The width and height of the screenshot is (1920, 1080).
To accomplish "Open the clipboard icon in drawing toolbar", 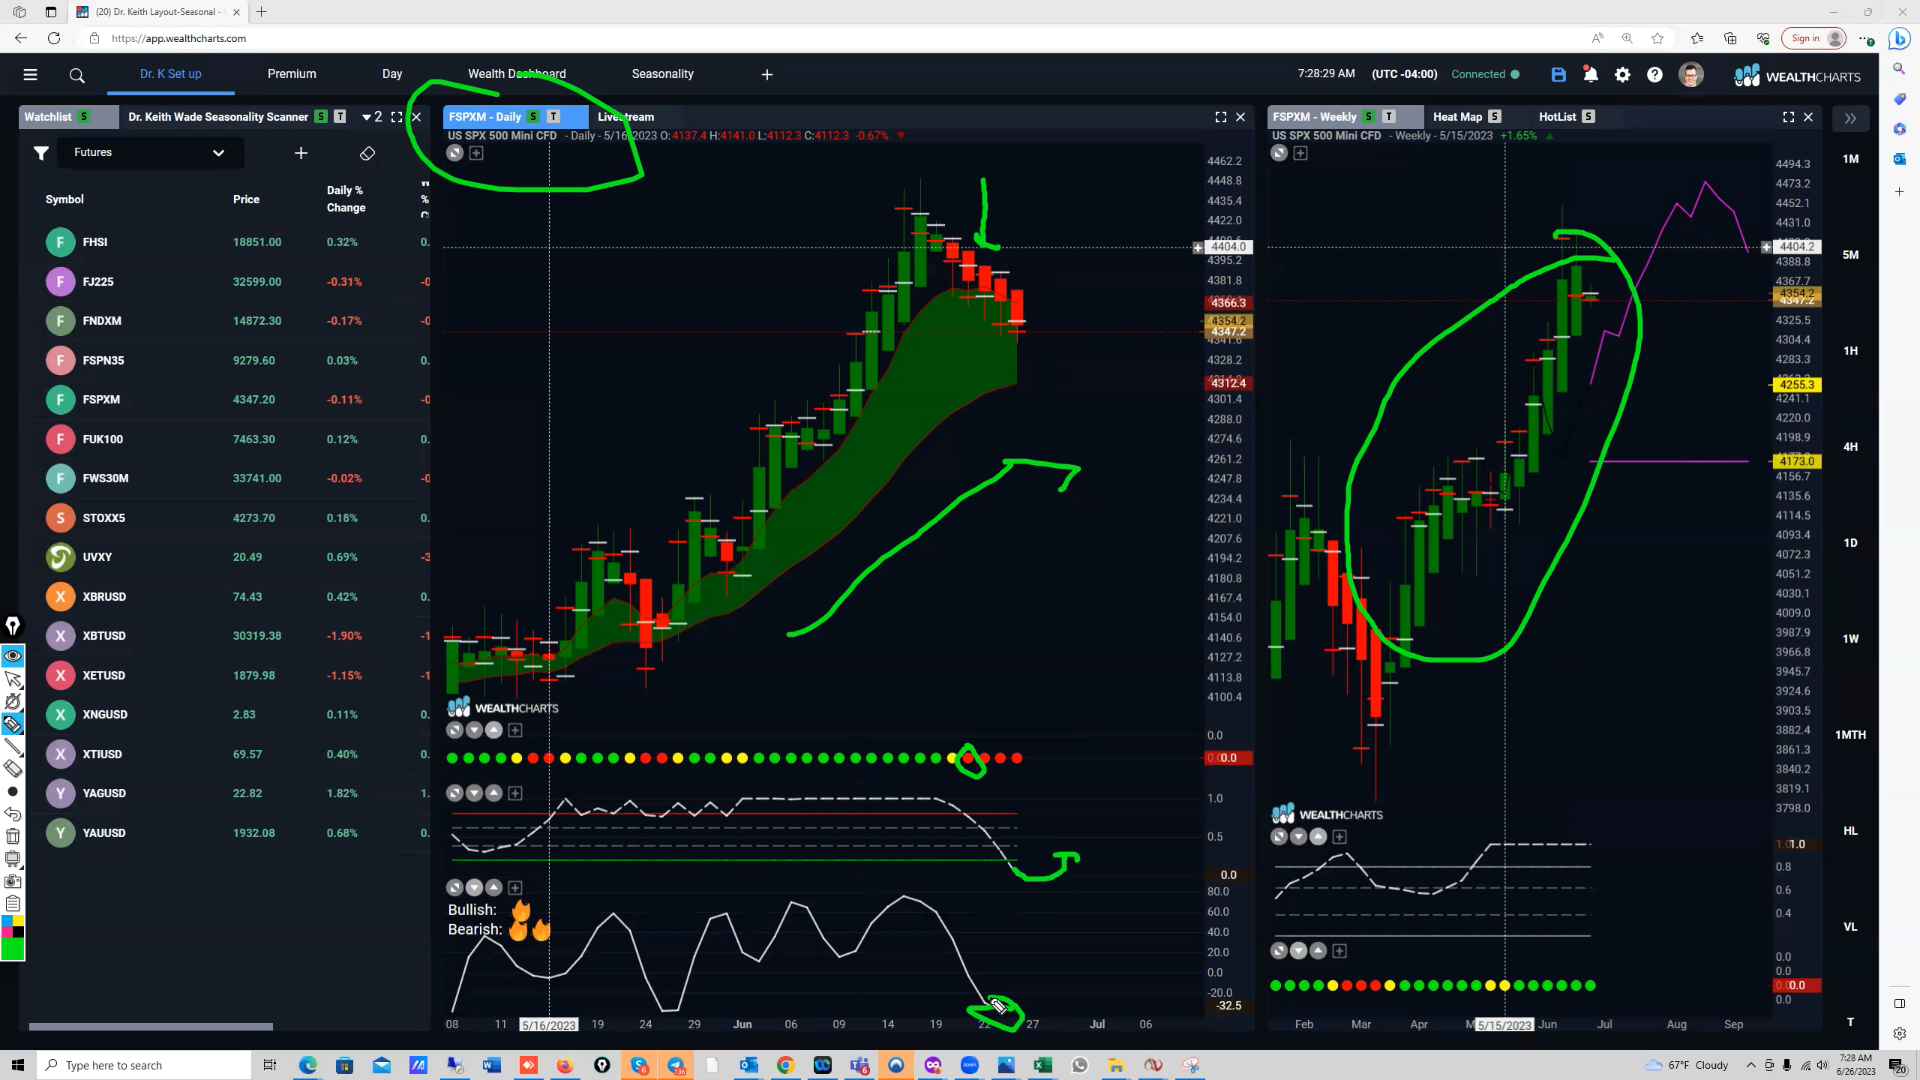I will coord(13,903).
